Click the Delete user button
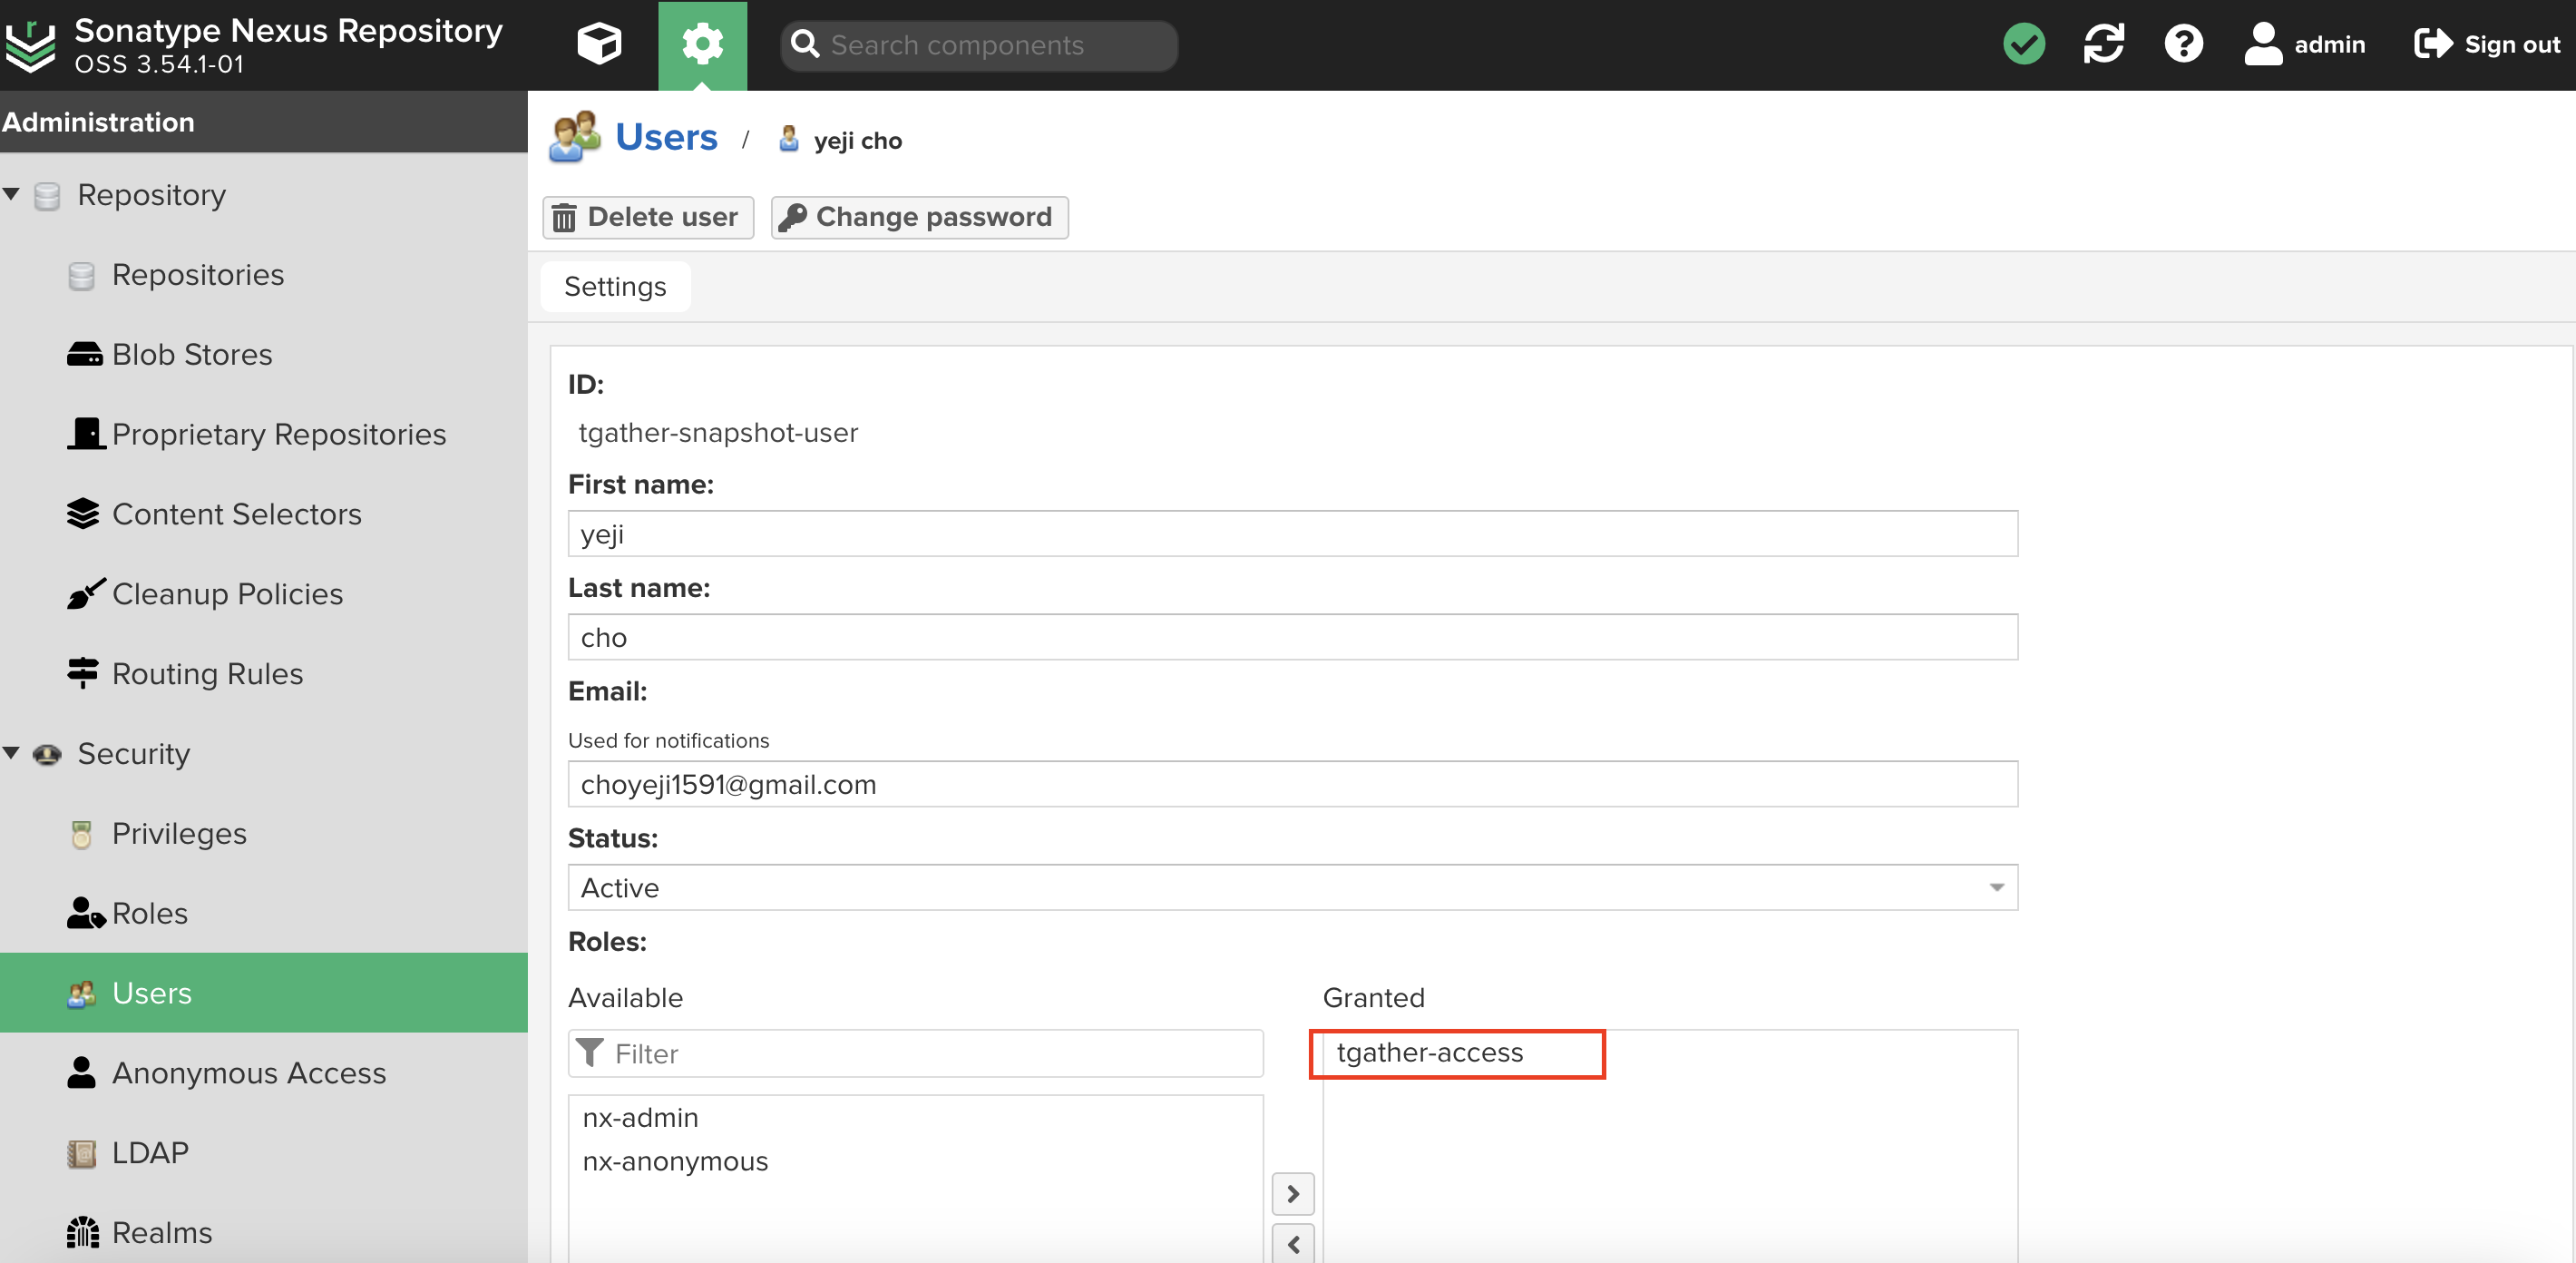 [x=648, y=217]
